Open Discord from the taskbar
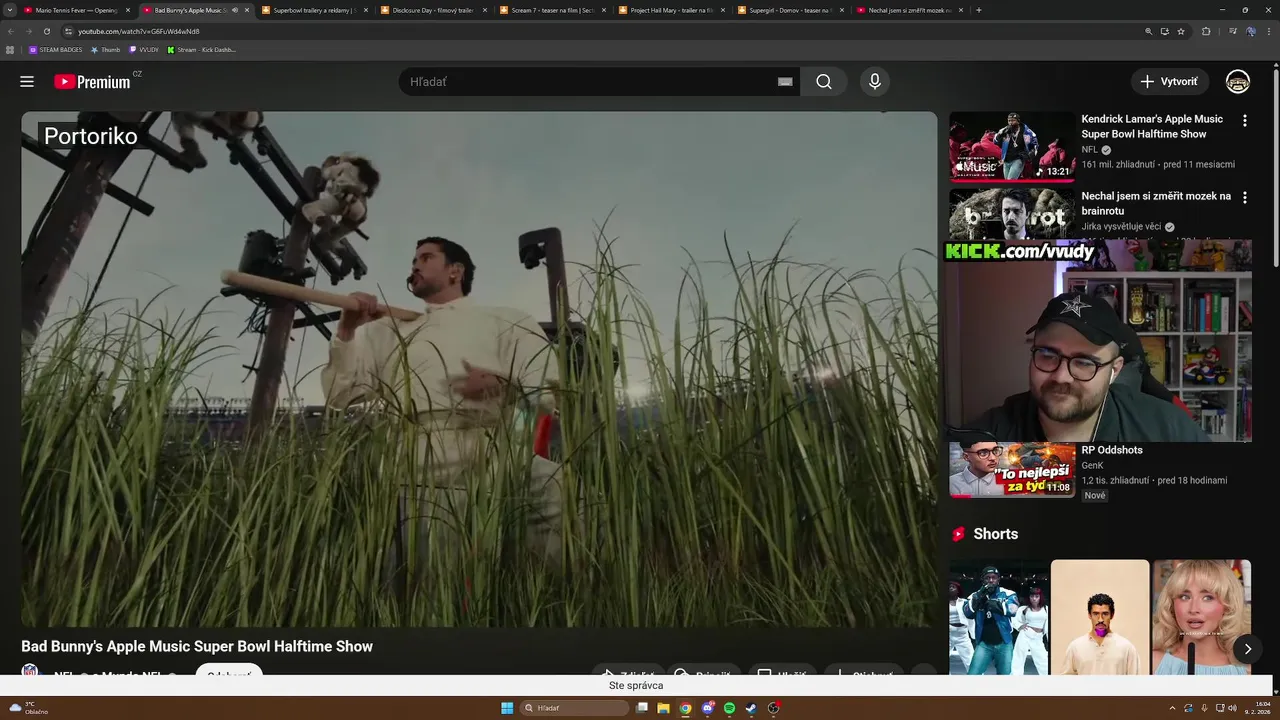The image size is (1280, 720). tap(707, 708)
